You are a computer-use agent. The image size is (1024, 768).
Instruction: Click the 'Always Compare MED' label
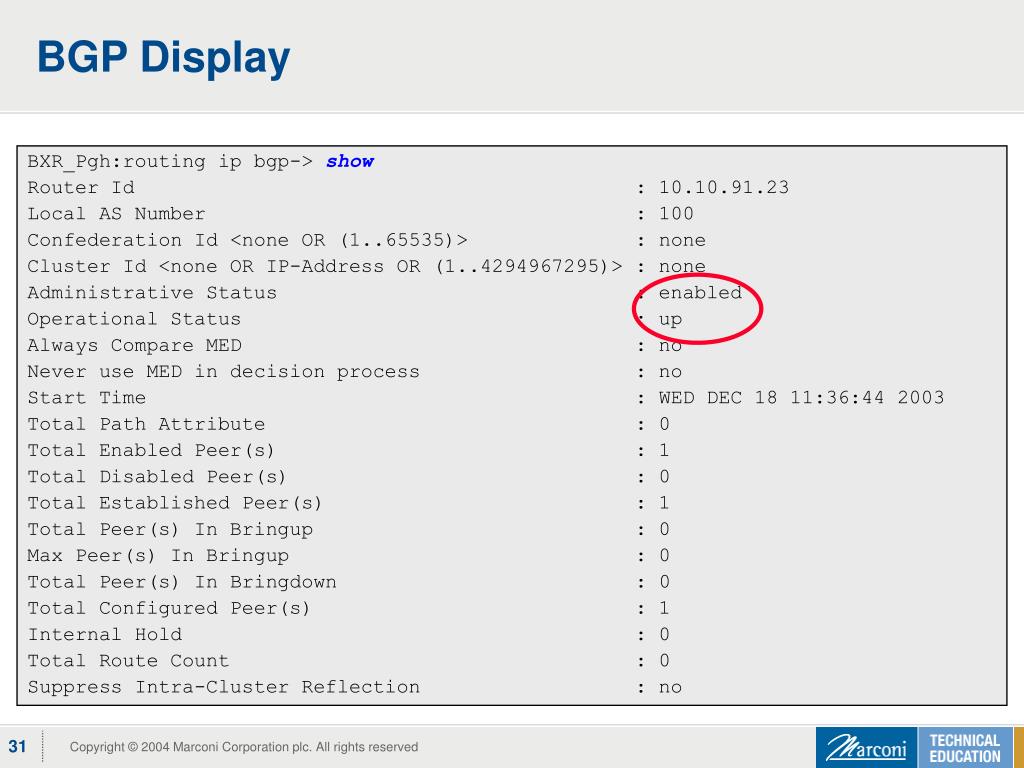point(135,345)
